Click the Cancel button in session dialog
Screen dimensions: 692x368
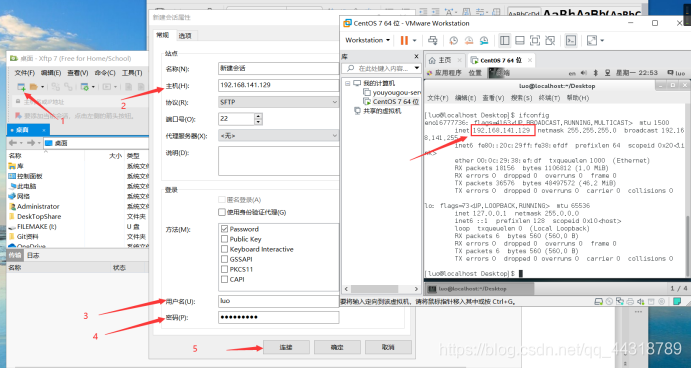pos(388,347)
